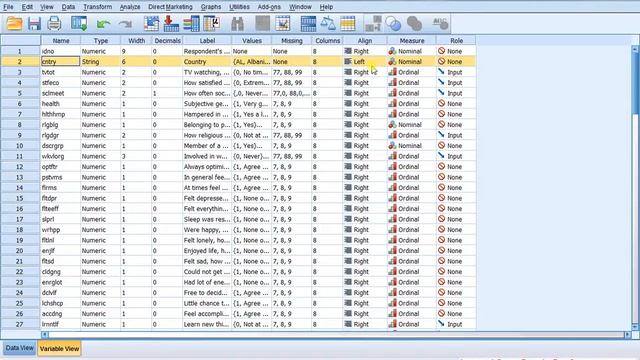The image size is (640, 360).
Task: Click 'Belonging to p...' label cell
Action: tap(207, 124)
